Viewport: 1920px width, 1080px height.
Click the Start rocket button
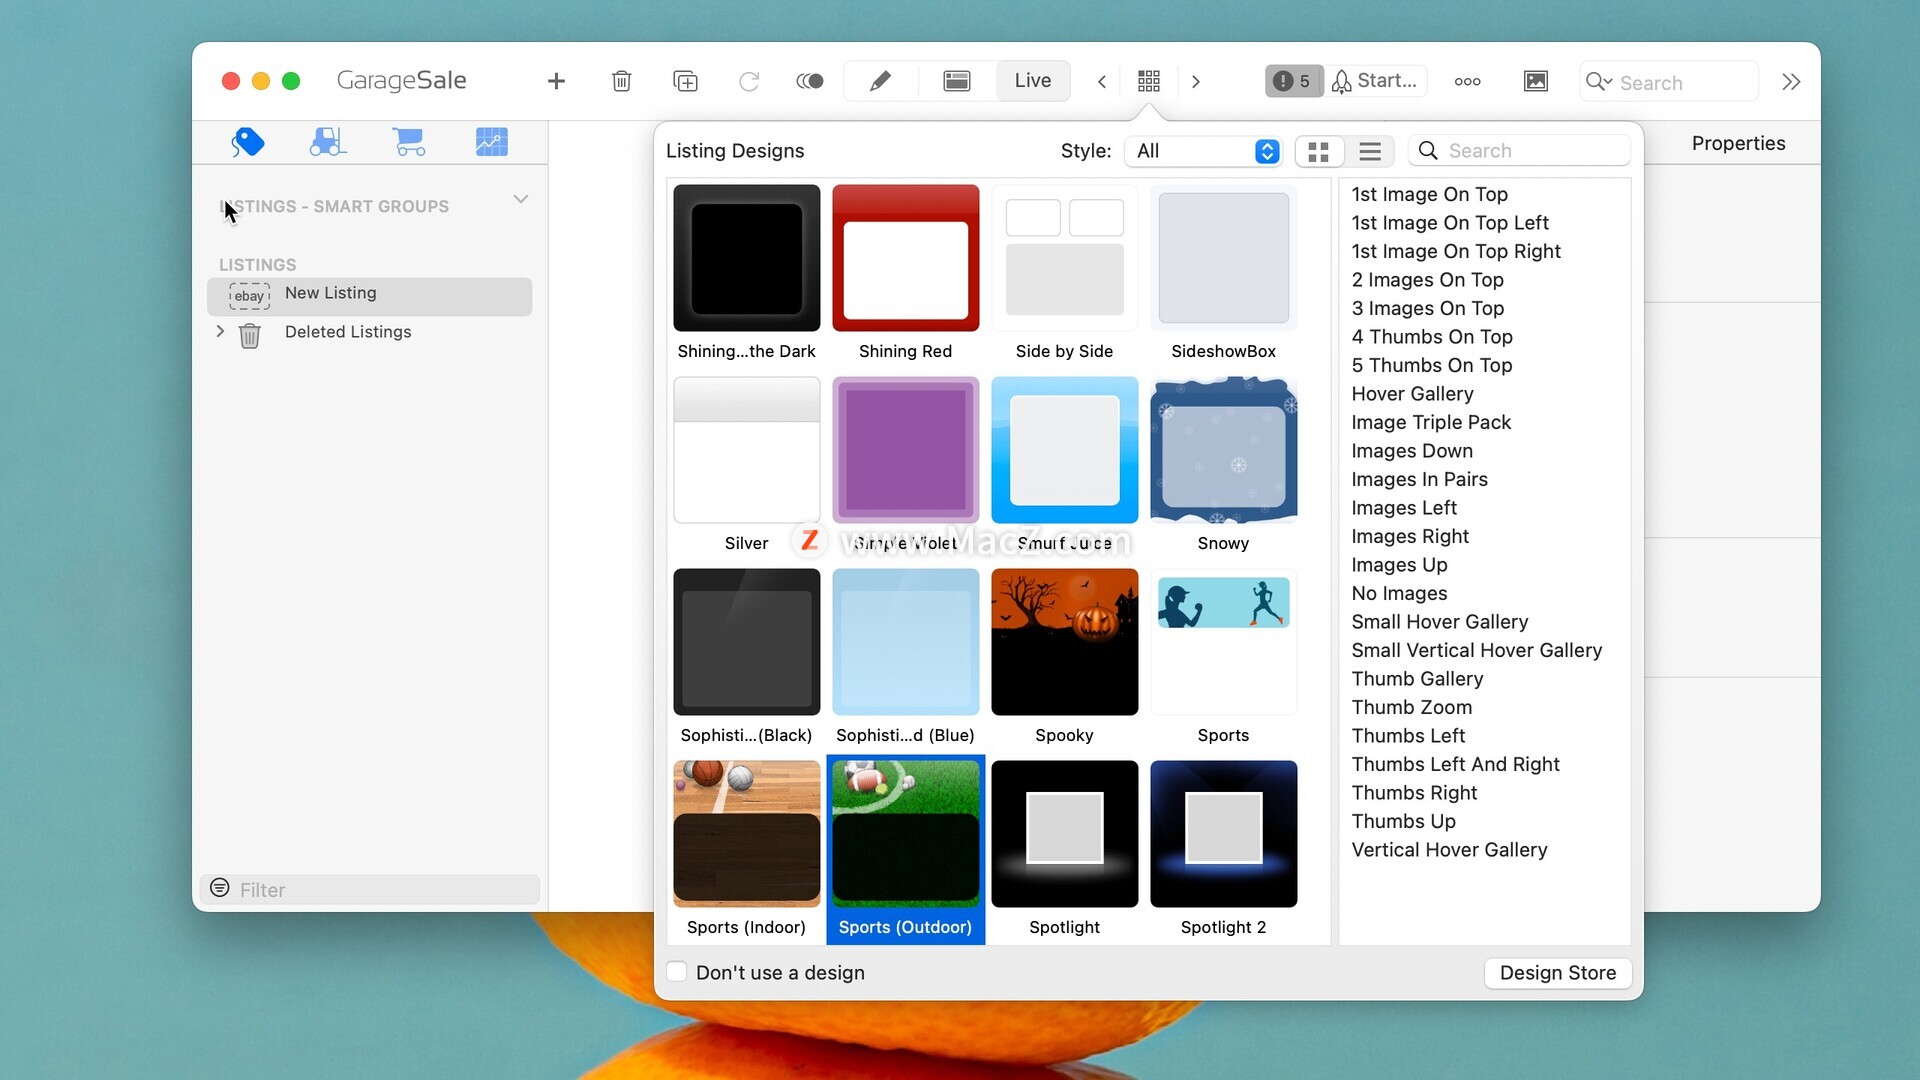[1375, 81]
